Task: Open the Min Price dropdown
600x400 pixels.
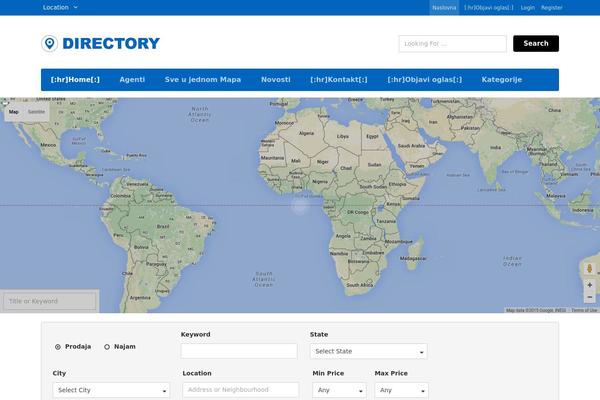Action: (x=339, y=390)
